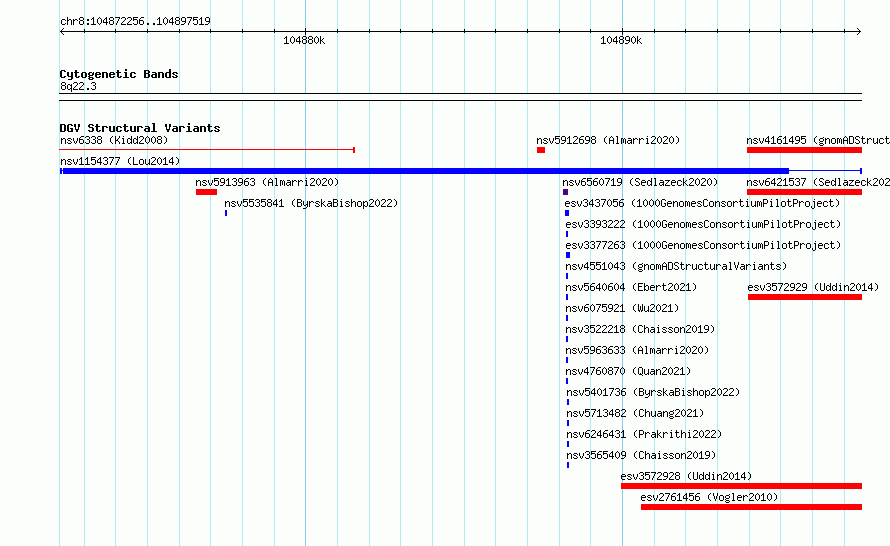Click the 104880k ruler tick label
This screenshot has width=890, height=546.
click(x=304, y=40)
